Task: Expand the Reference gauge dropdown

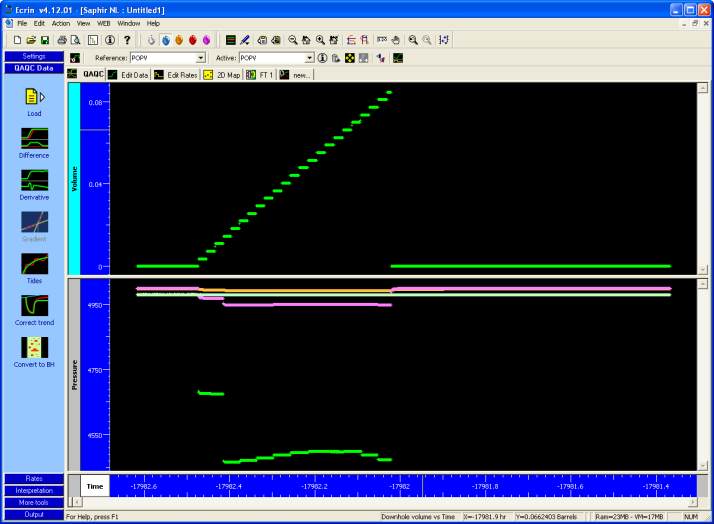Action: point(201,58)
